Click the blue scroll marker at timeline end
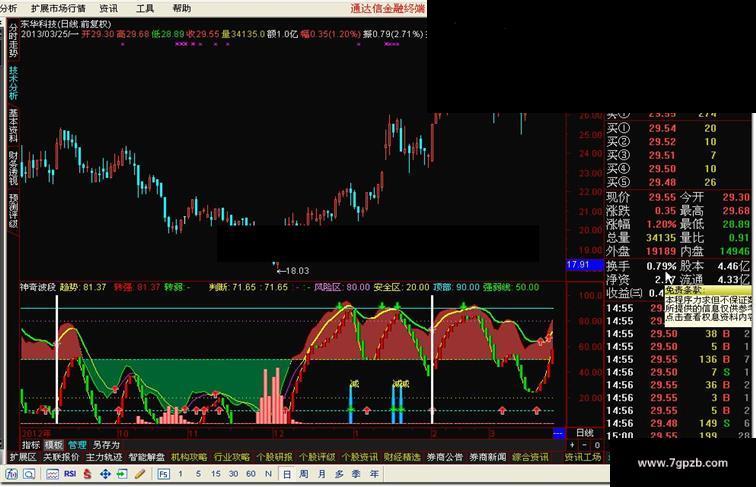This screenshot has height=487, width=756. tap(558, 433)
